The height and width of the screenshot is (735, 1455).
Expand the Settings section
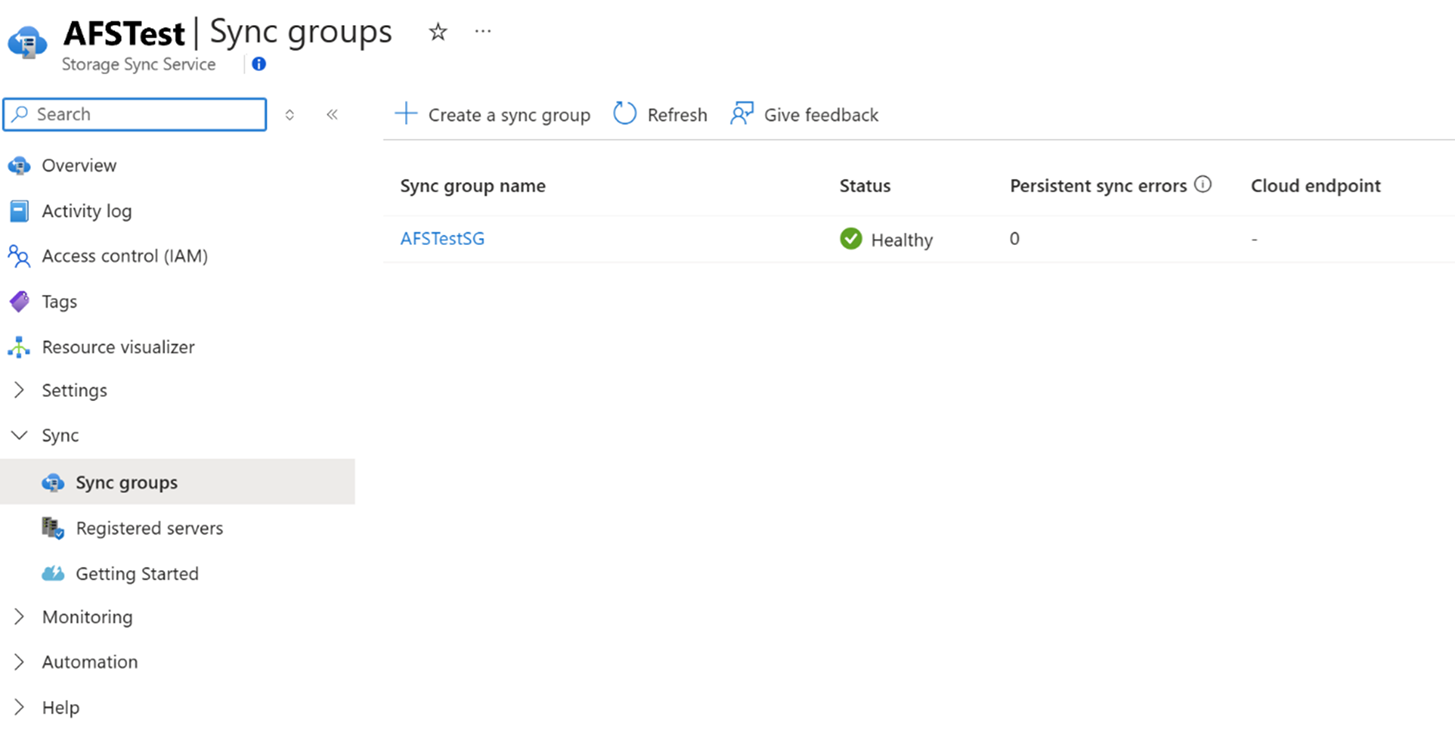pos(17,390)
